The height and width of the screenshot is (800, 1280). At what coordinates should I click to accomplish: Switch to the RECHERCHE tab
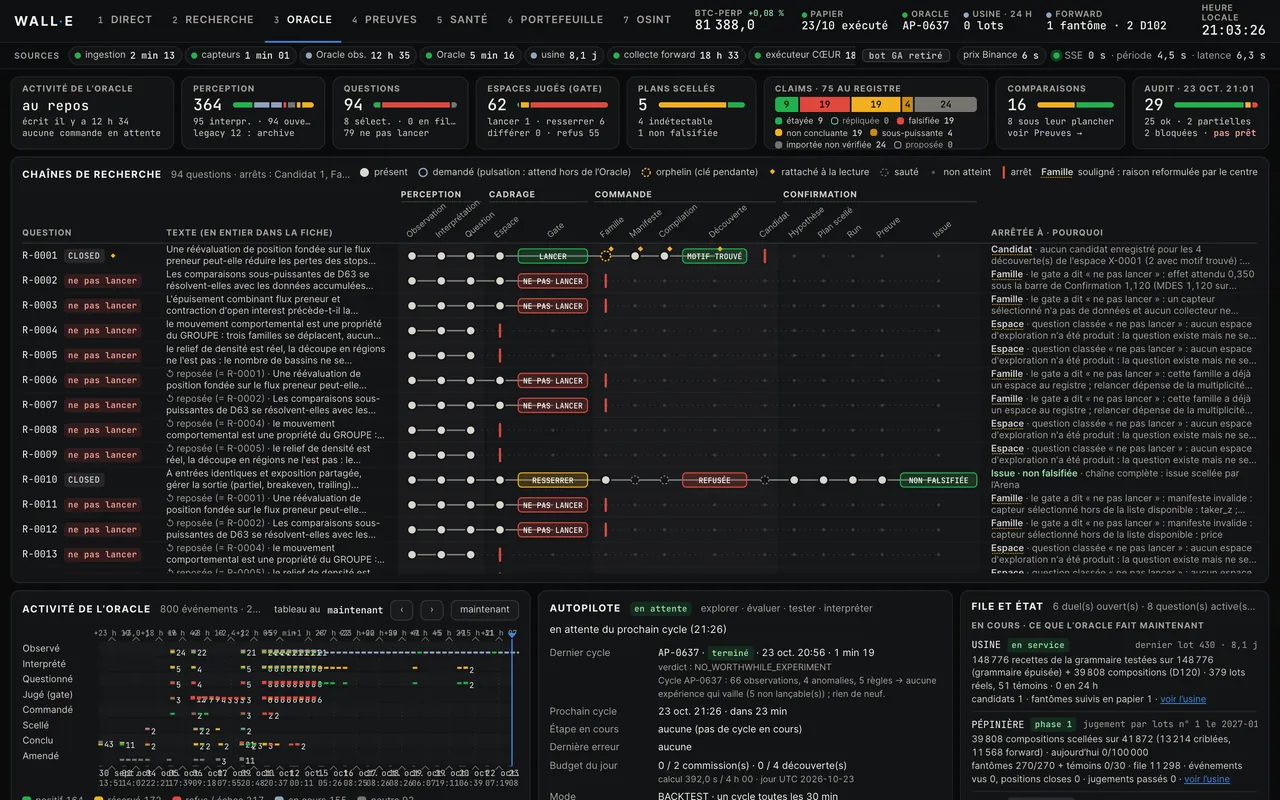tap(213, 20)
